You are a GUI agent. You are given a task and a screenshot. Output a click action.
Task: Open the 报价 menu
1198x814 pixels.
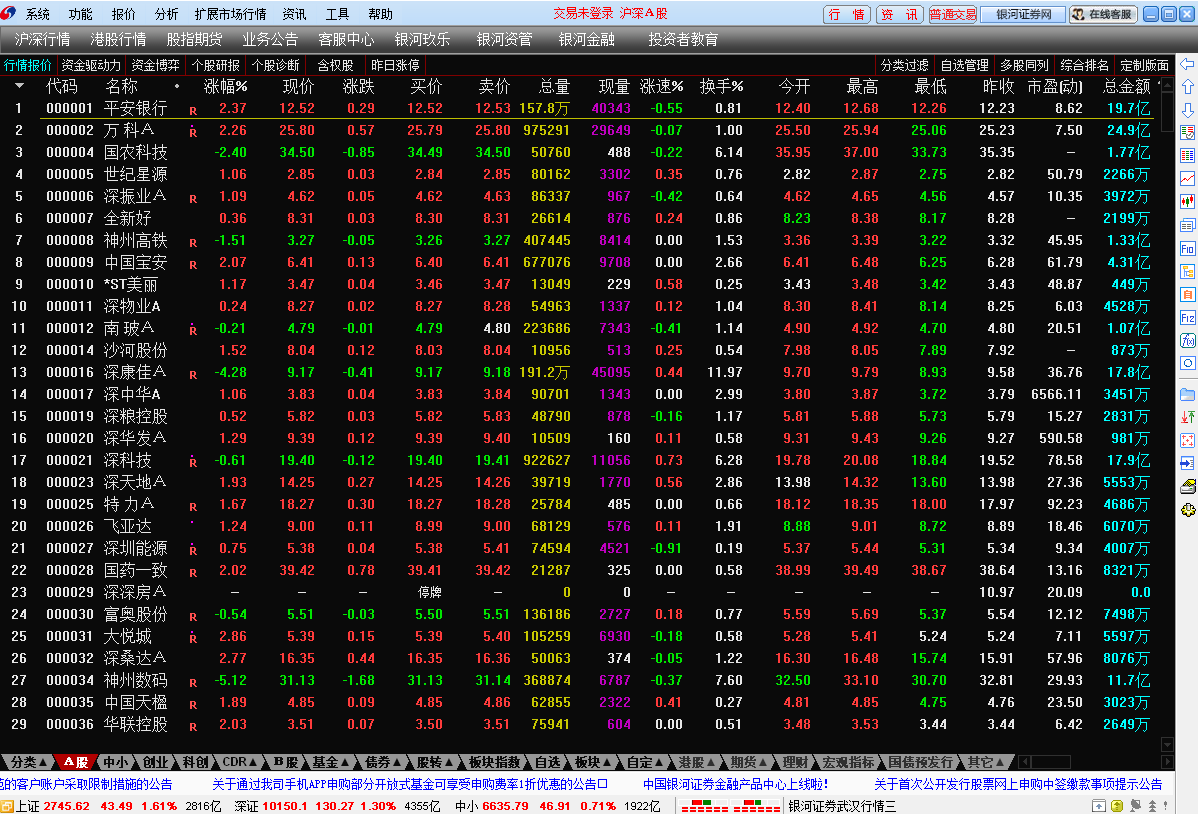coord(123,15)
